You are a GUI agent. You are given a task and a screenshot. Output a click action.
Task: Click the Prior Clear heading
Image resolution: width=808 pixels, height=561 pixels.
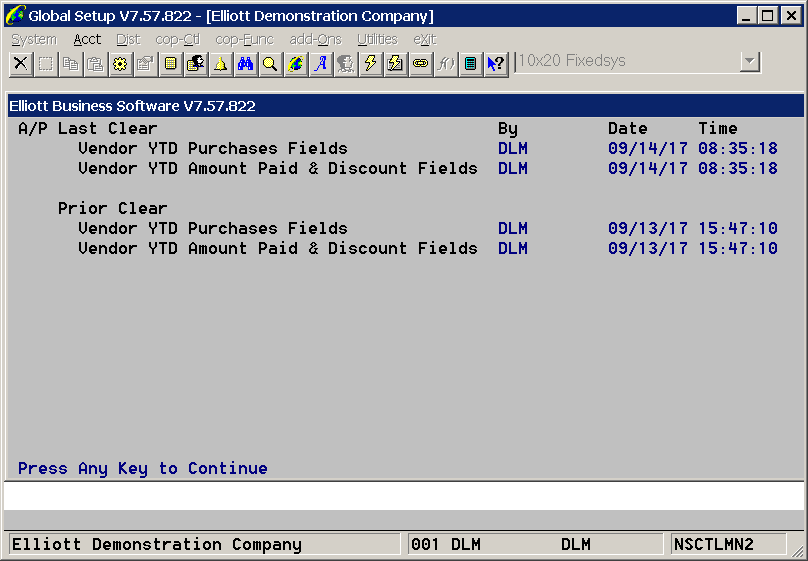112,208
